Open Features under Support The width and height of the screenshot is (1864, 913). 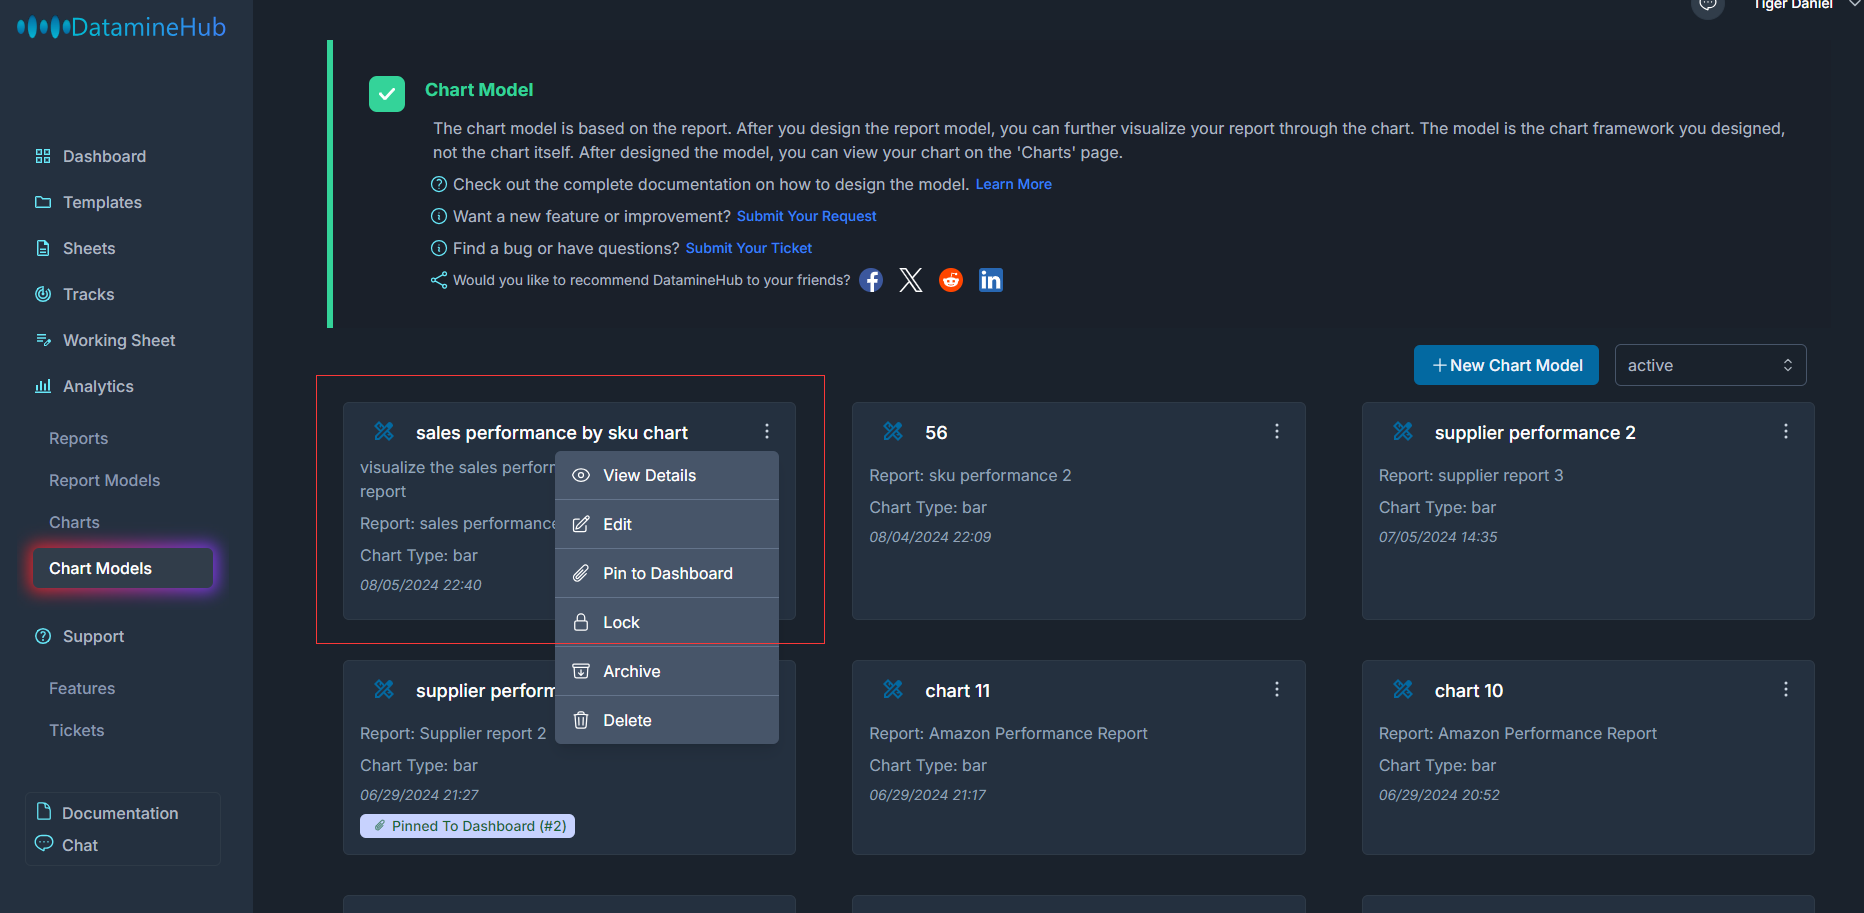[x=82, y=688]
